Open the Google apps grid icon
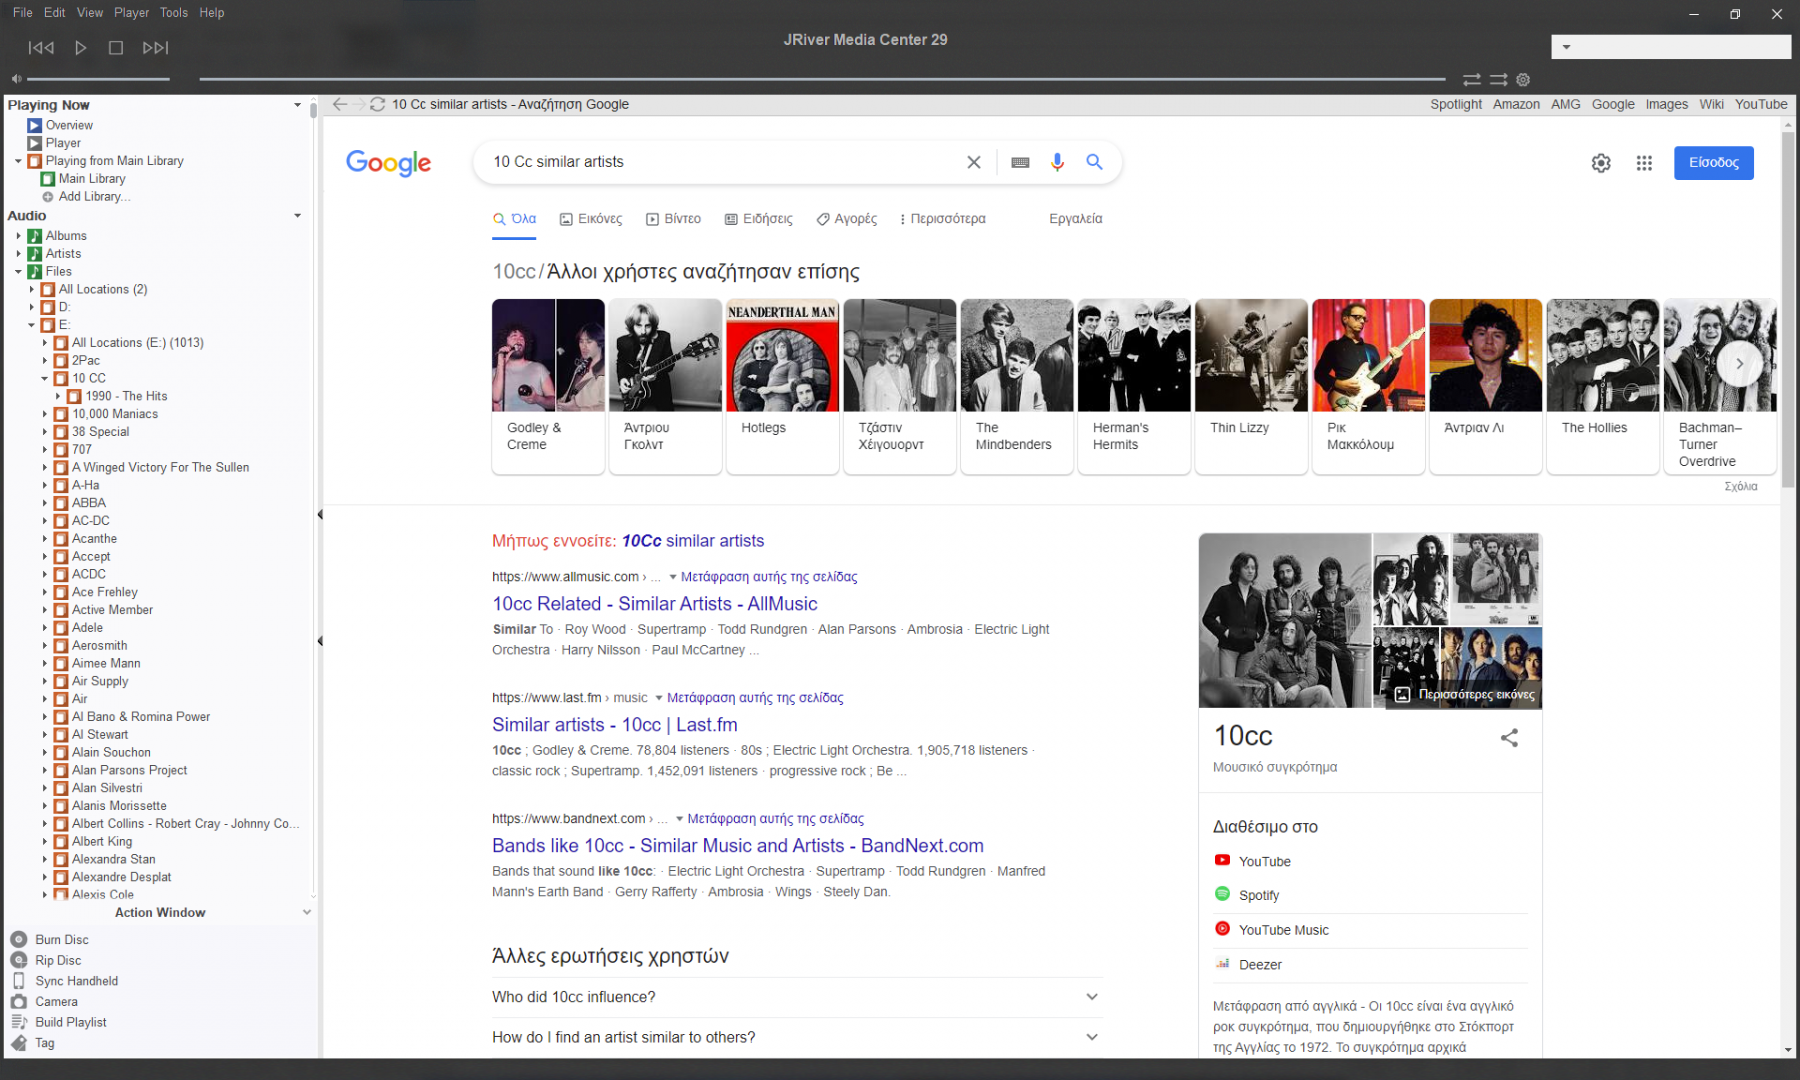 point(1644,163)
